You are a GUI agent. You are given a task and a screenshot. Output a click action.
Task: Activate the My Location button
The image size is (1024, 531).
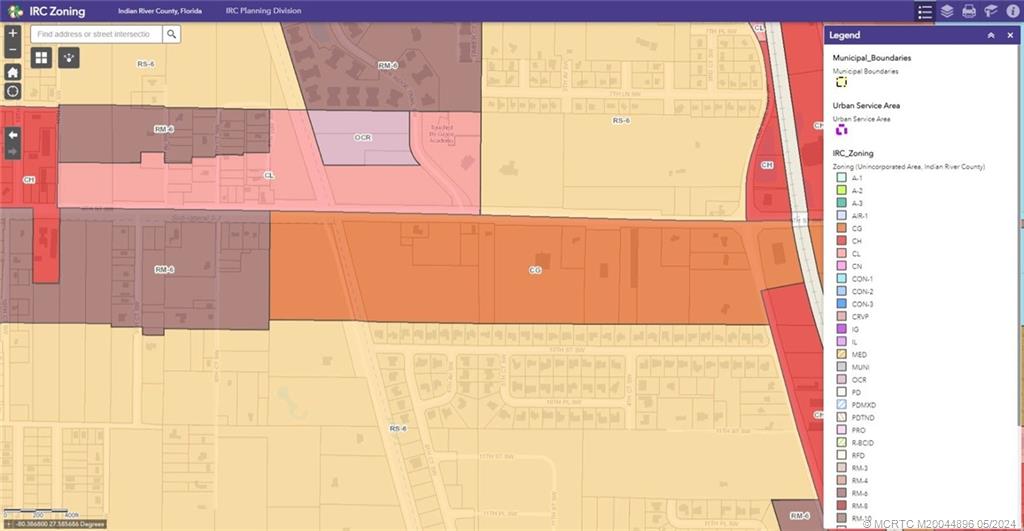pyautogui.click(x=12, y=91)
